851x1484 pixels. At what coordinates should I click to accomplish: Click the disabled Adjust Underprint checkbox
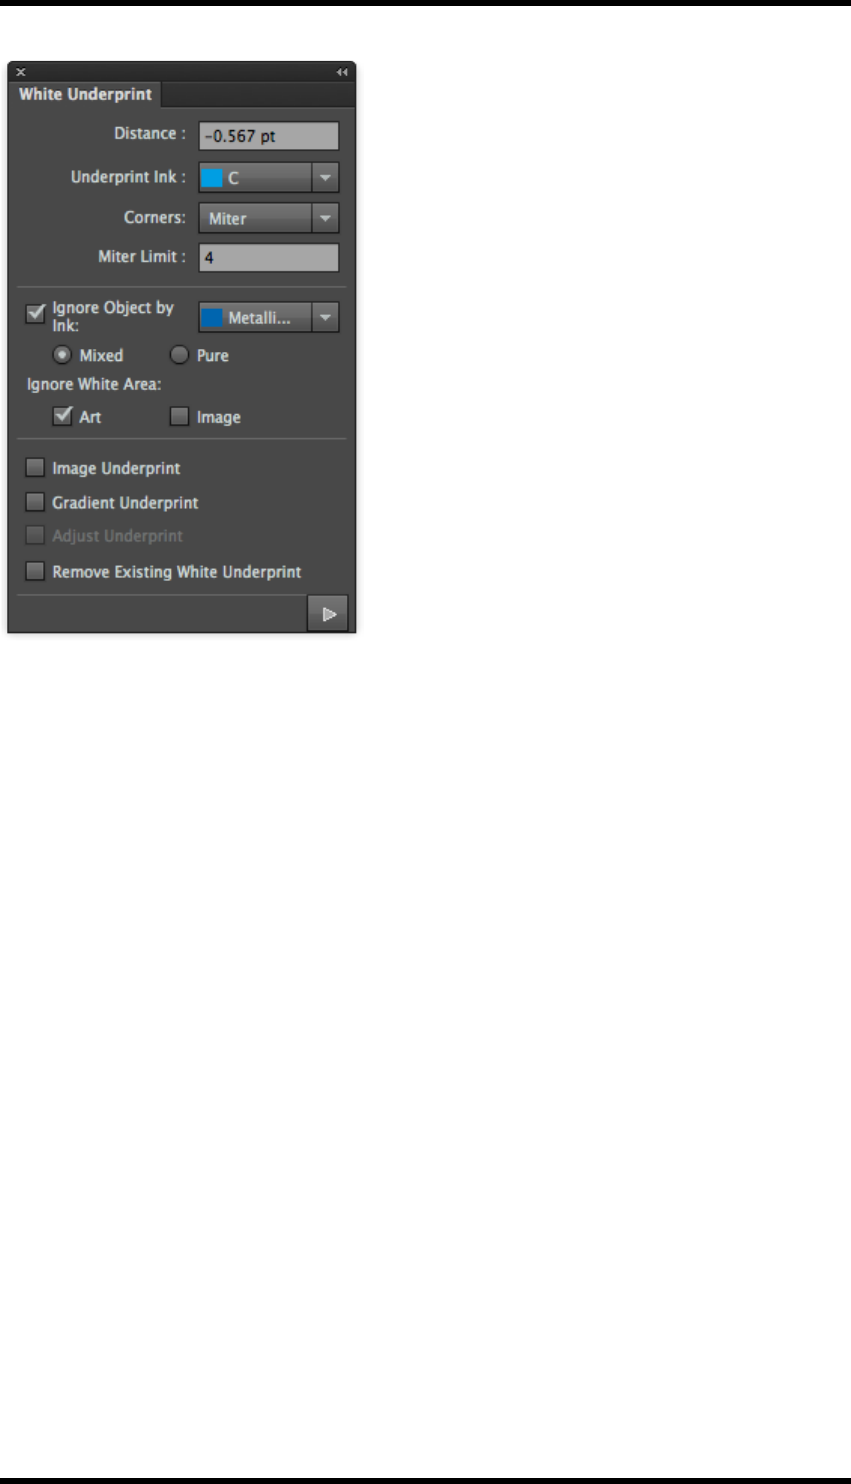pos(35,535)
